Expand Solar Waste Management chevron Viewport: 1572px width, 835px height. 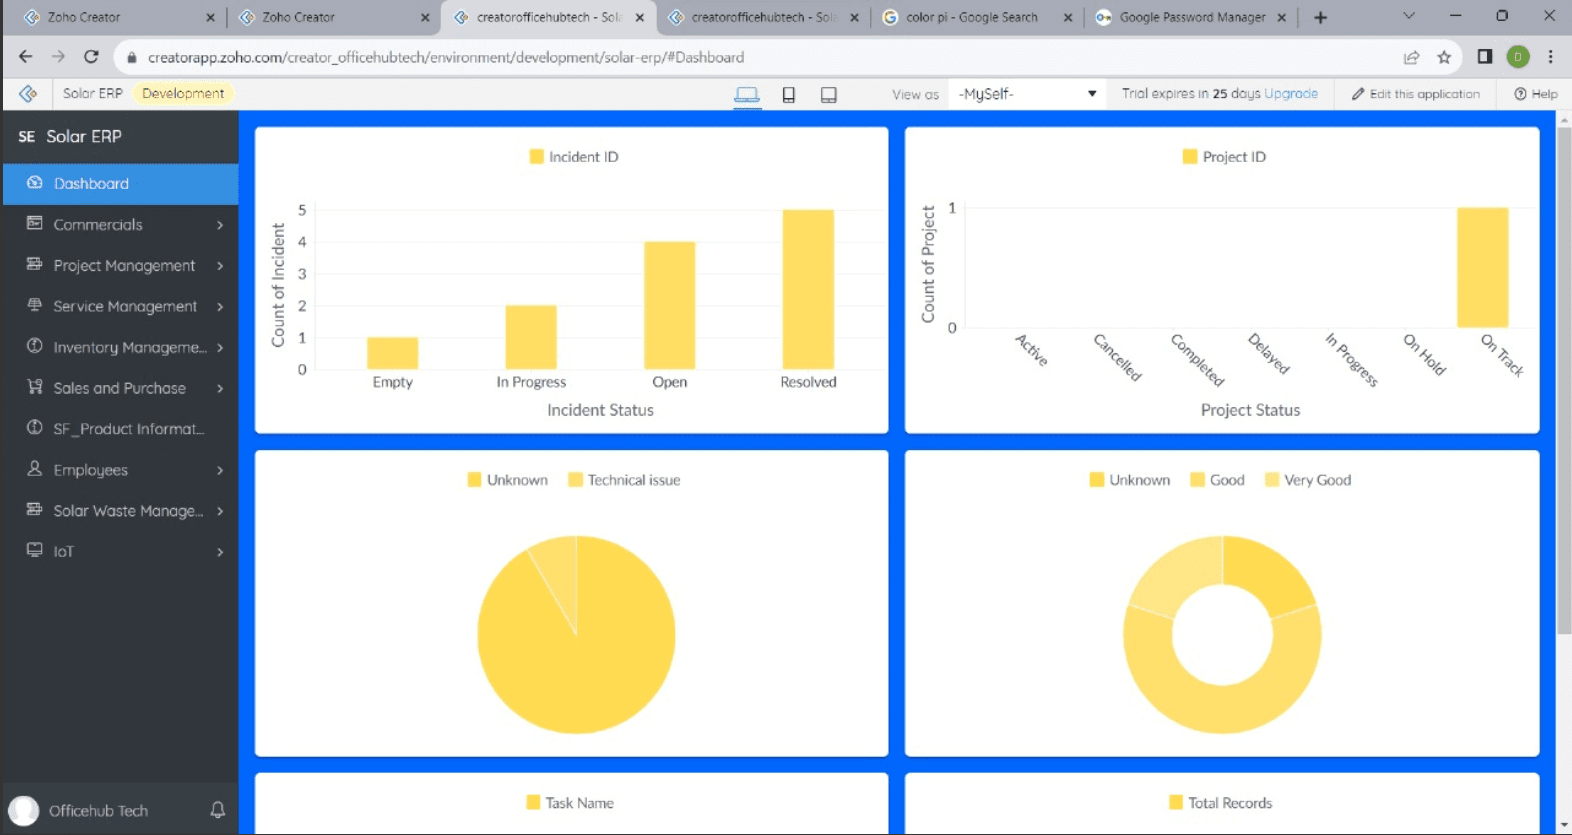220,511
